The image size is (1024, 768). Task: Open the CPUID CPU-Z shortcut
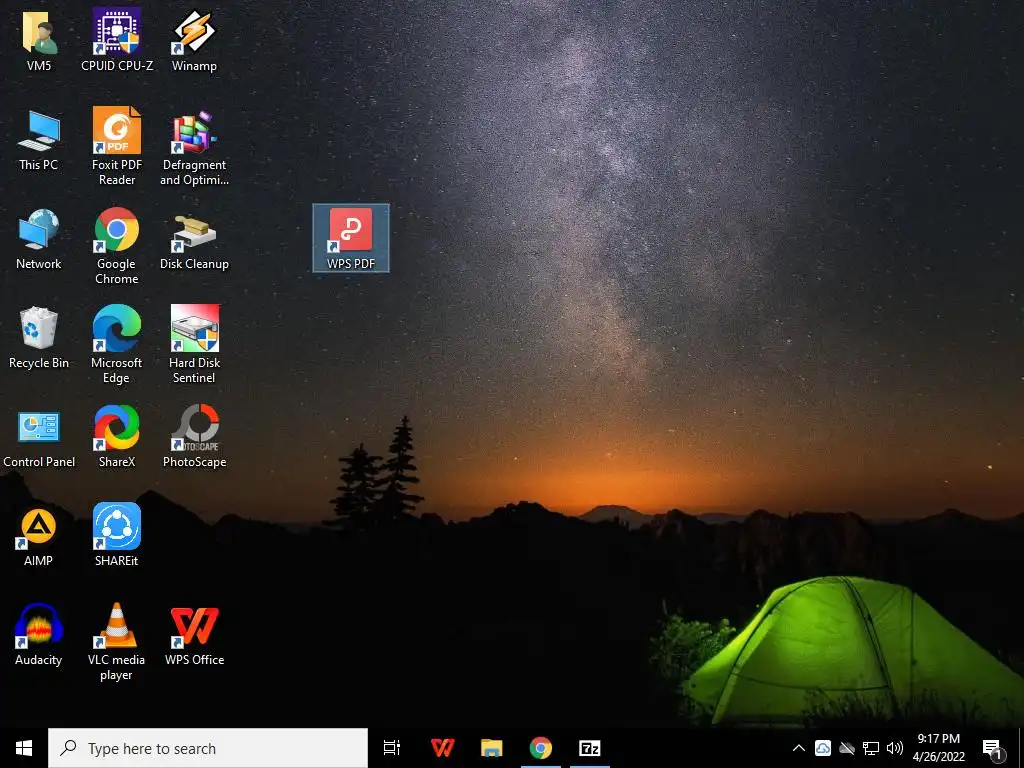[117, 40]
